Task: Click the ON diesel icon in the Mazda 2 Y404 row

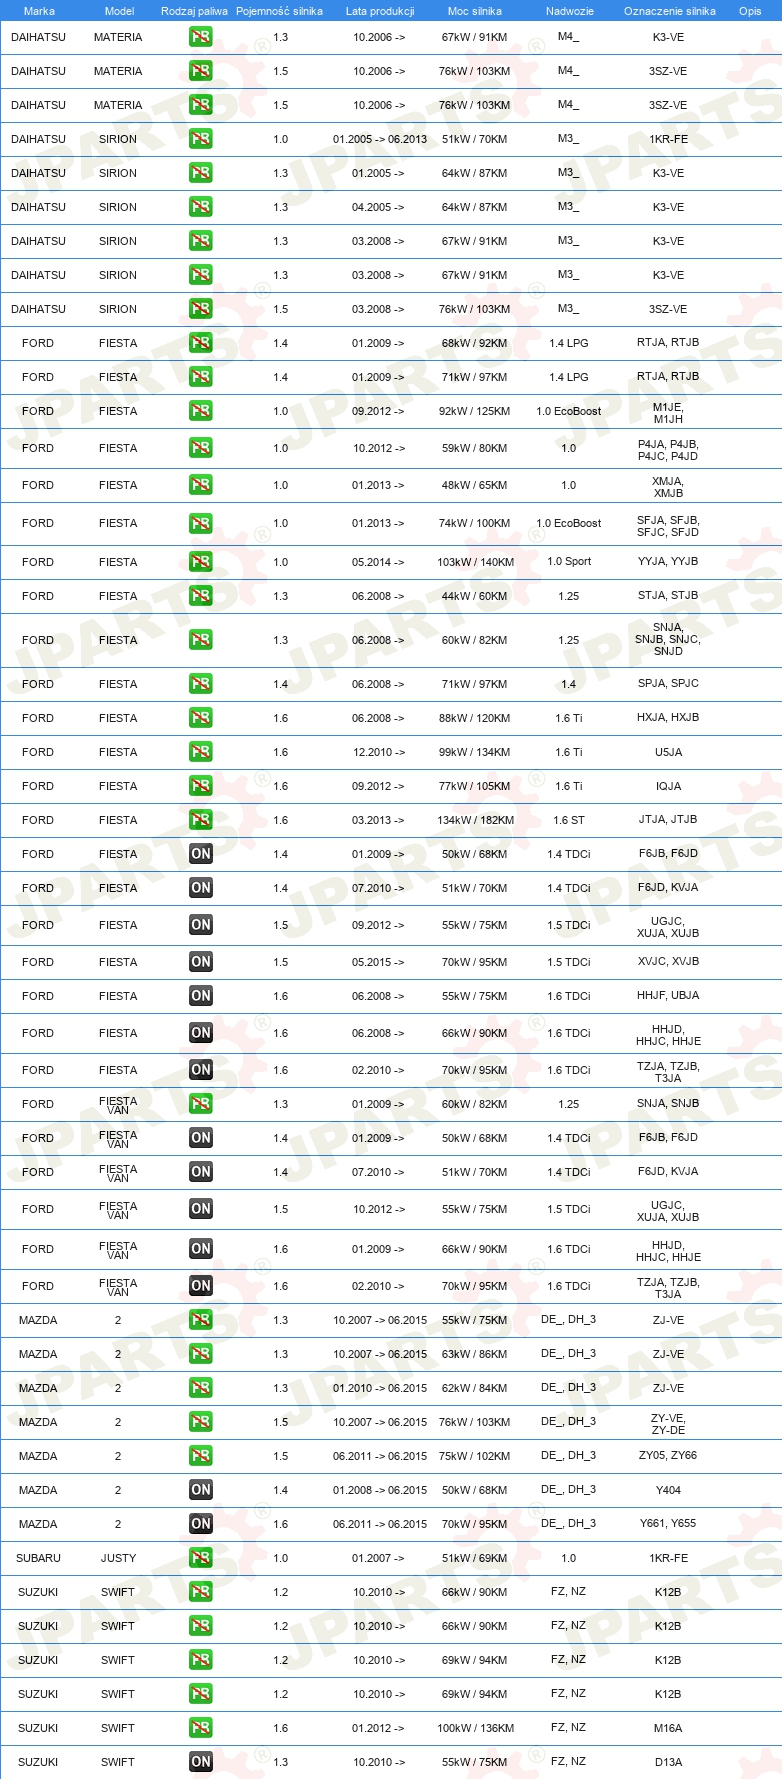Action: pos(200,1490)
